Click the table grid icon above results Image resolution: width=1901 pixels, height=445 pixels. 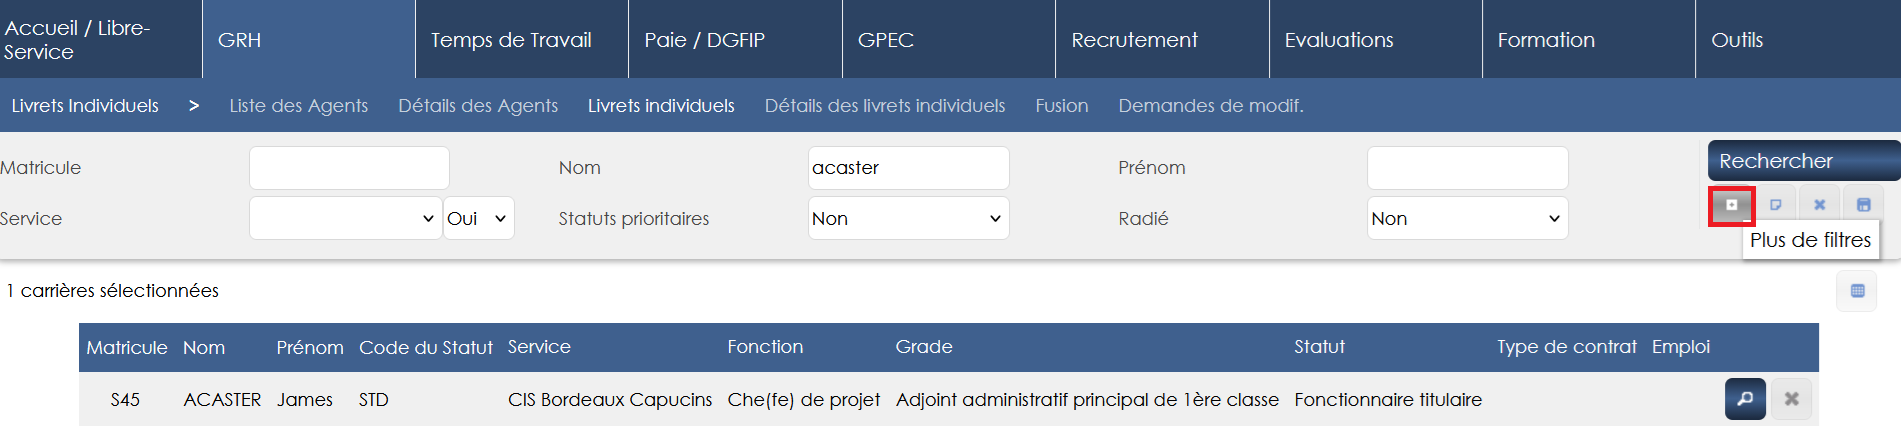1857,291
